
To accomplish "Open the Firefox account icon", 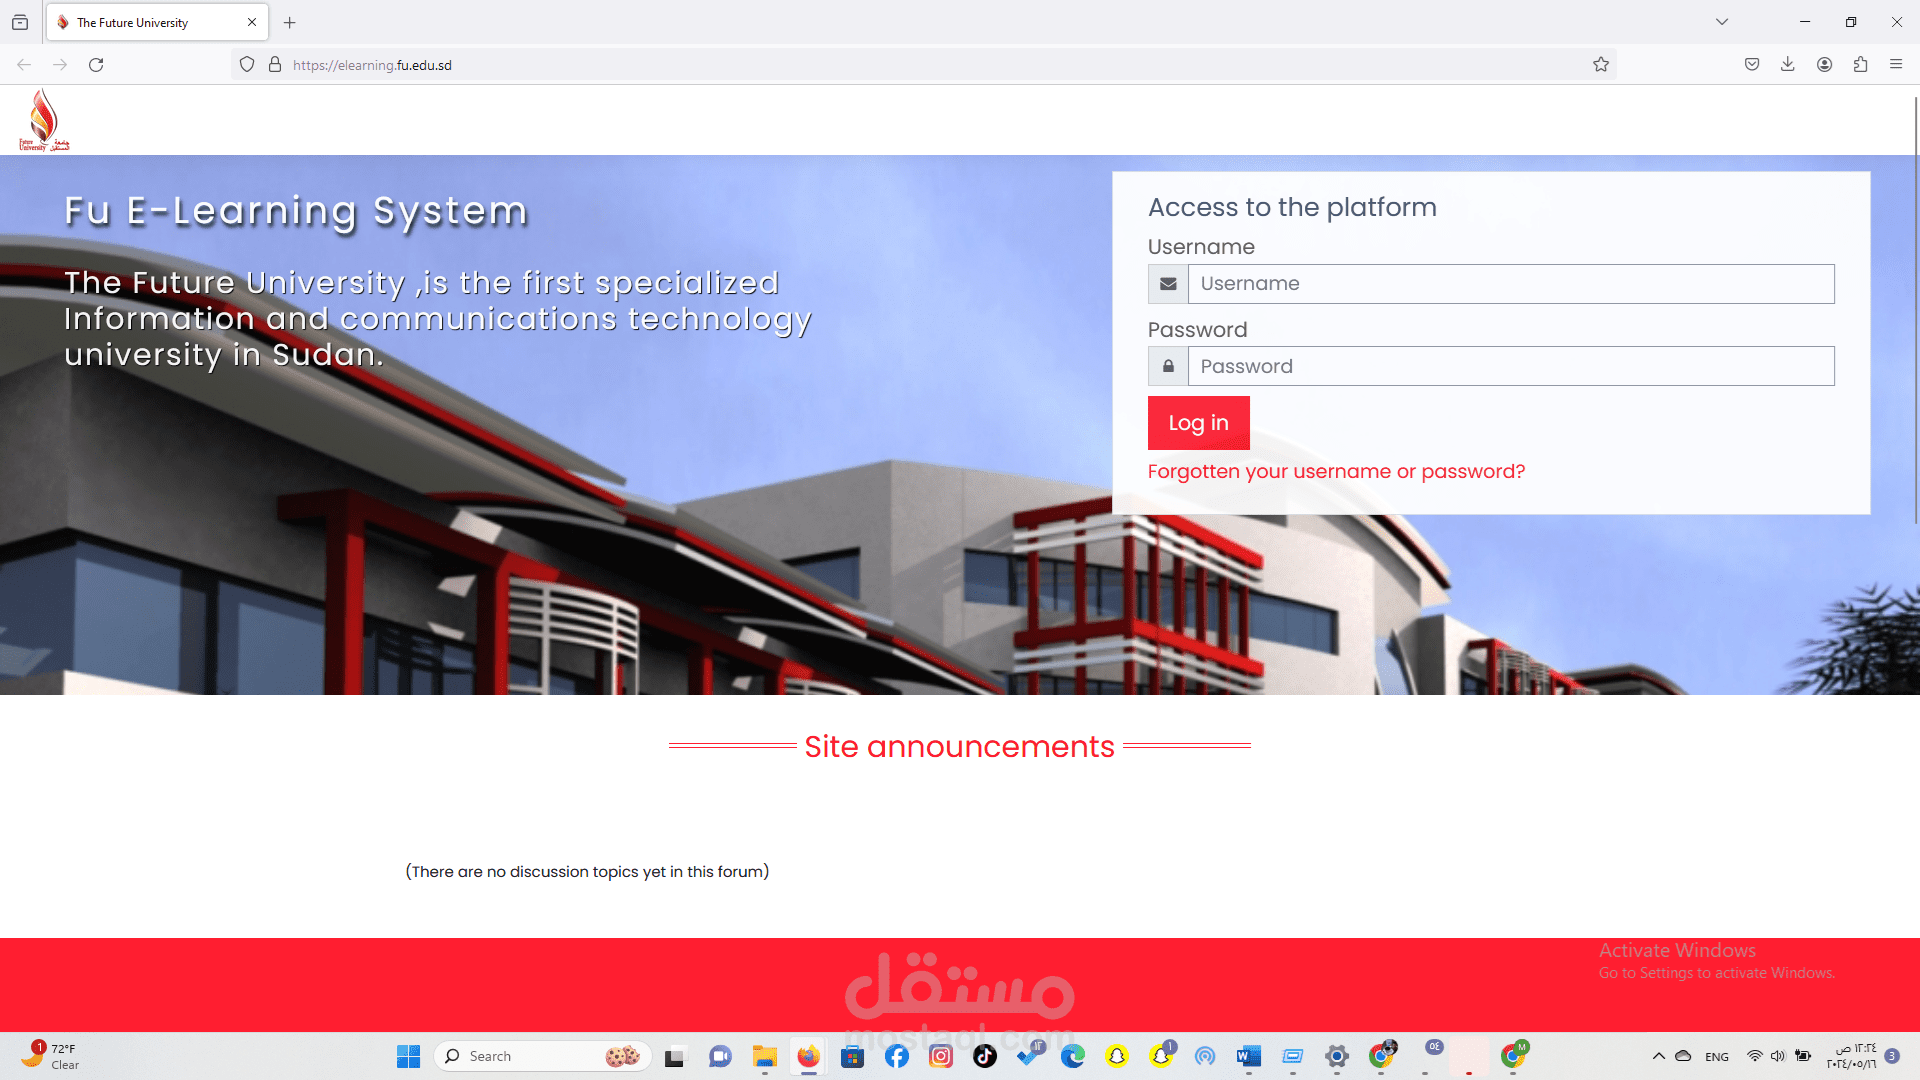I will coord(1824,64).
